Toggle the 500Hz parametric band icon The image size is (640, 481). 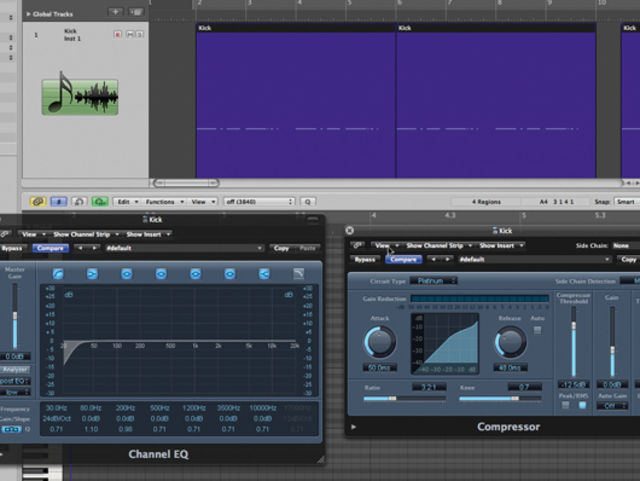coord(161,274)
